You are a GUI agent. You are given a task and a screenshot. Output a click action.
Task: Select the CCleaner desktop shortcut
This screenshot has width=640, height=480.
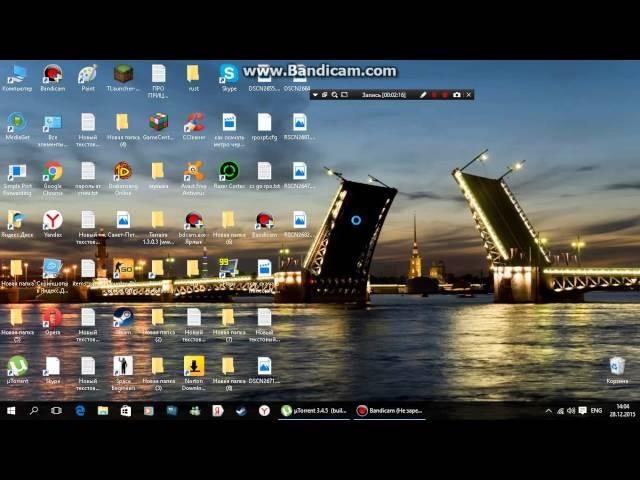coord(194,127)
